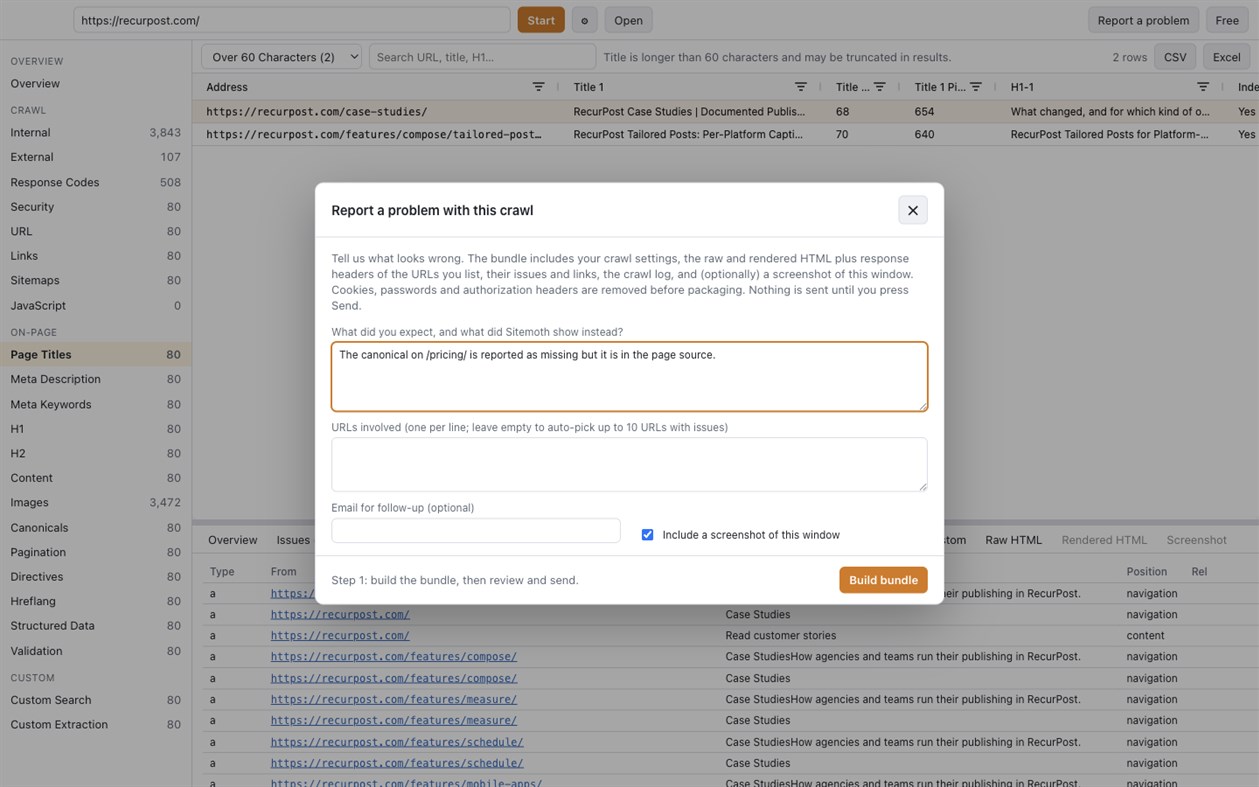
Task: Close the Report a problem dialog
Action: tap(912, 210)
